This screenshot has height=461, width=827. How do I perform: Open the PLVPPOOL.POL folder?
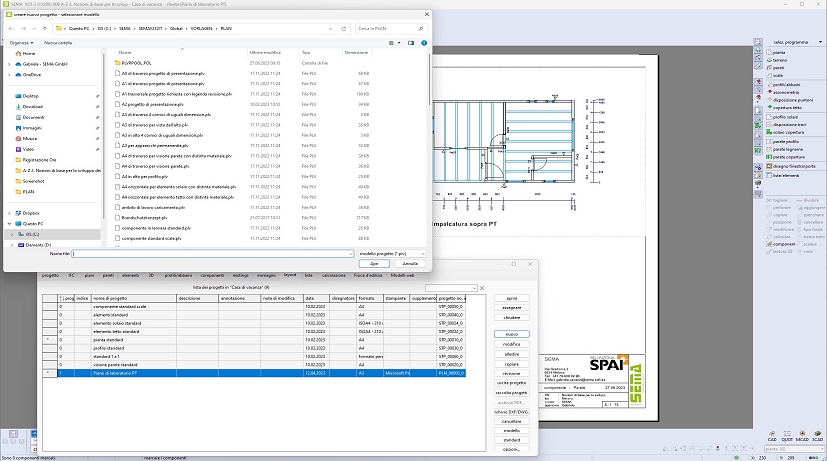tap(134, 62)
